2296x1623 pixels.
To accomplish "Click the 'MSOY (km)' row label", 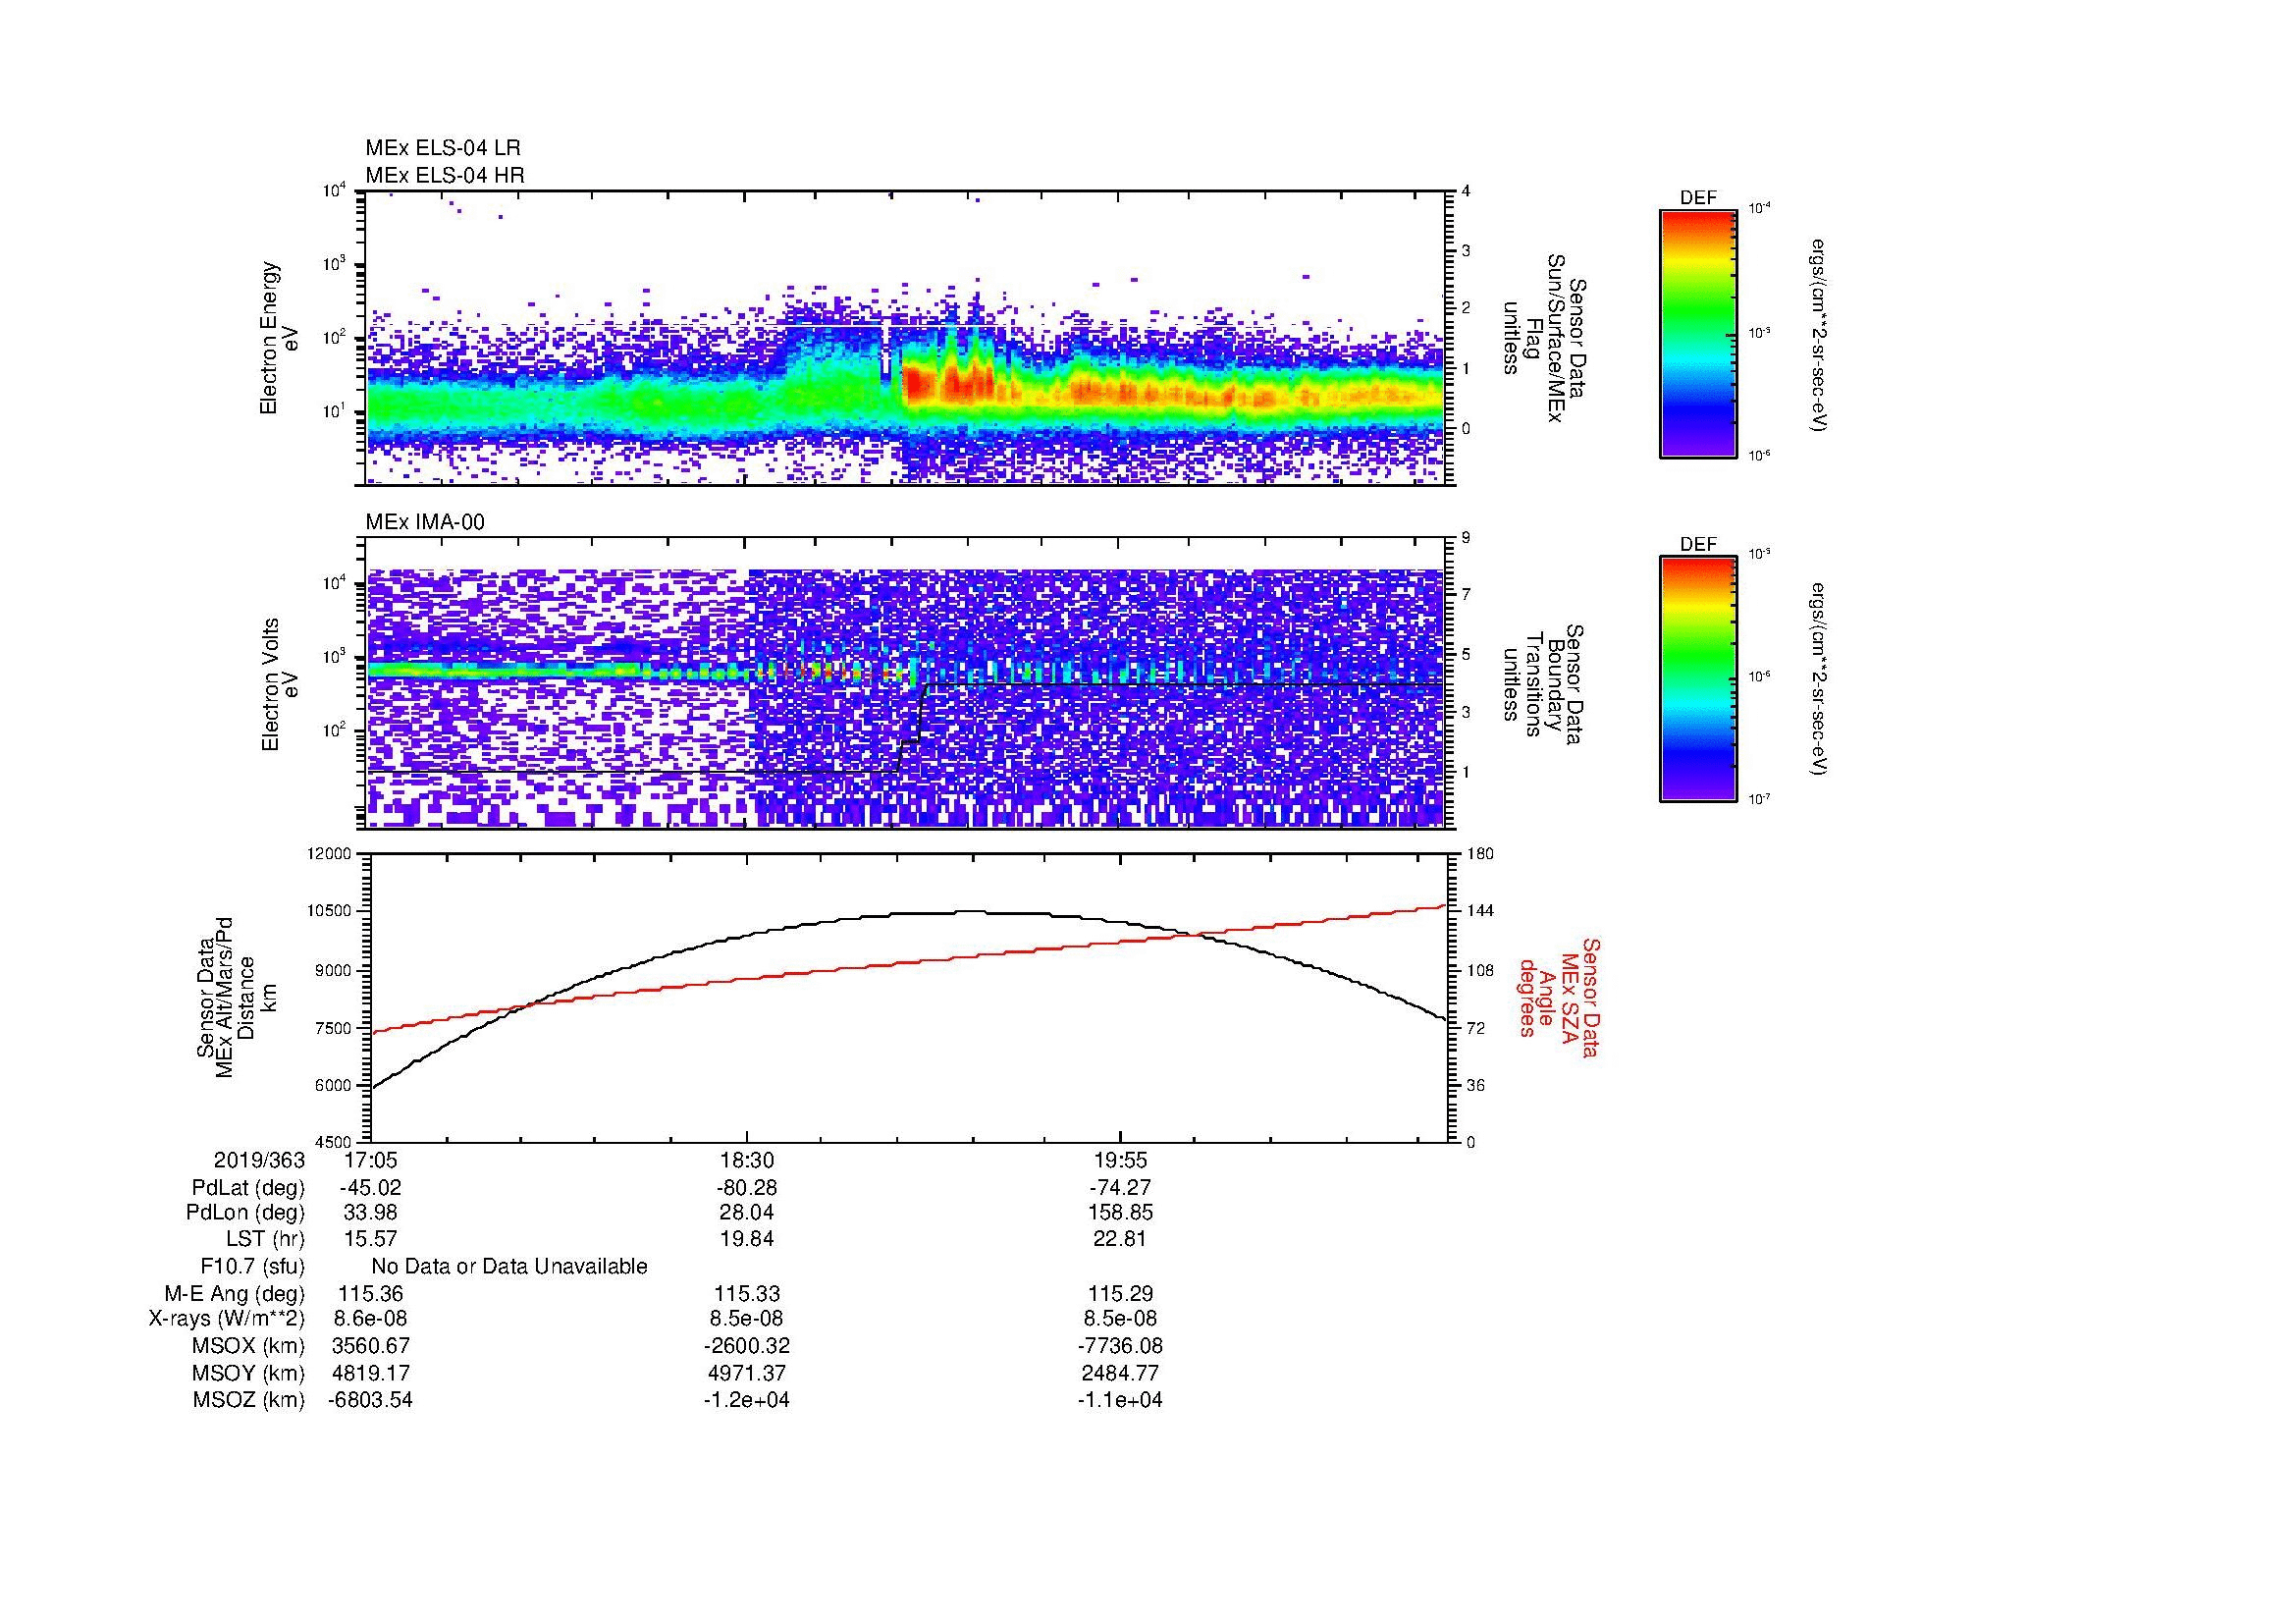I will pyautogui.click(x=249, y=1374).
